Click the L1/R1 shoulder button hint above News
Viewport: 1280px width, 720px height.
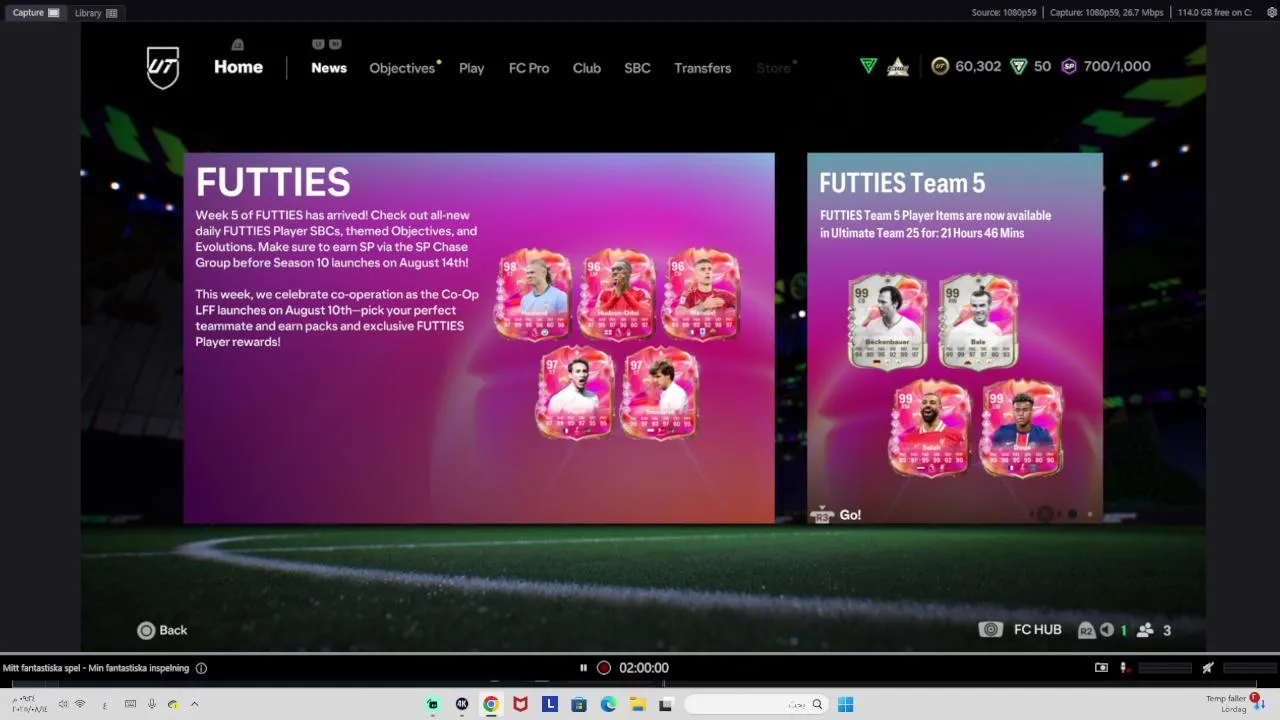(x=327, y=44)
